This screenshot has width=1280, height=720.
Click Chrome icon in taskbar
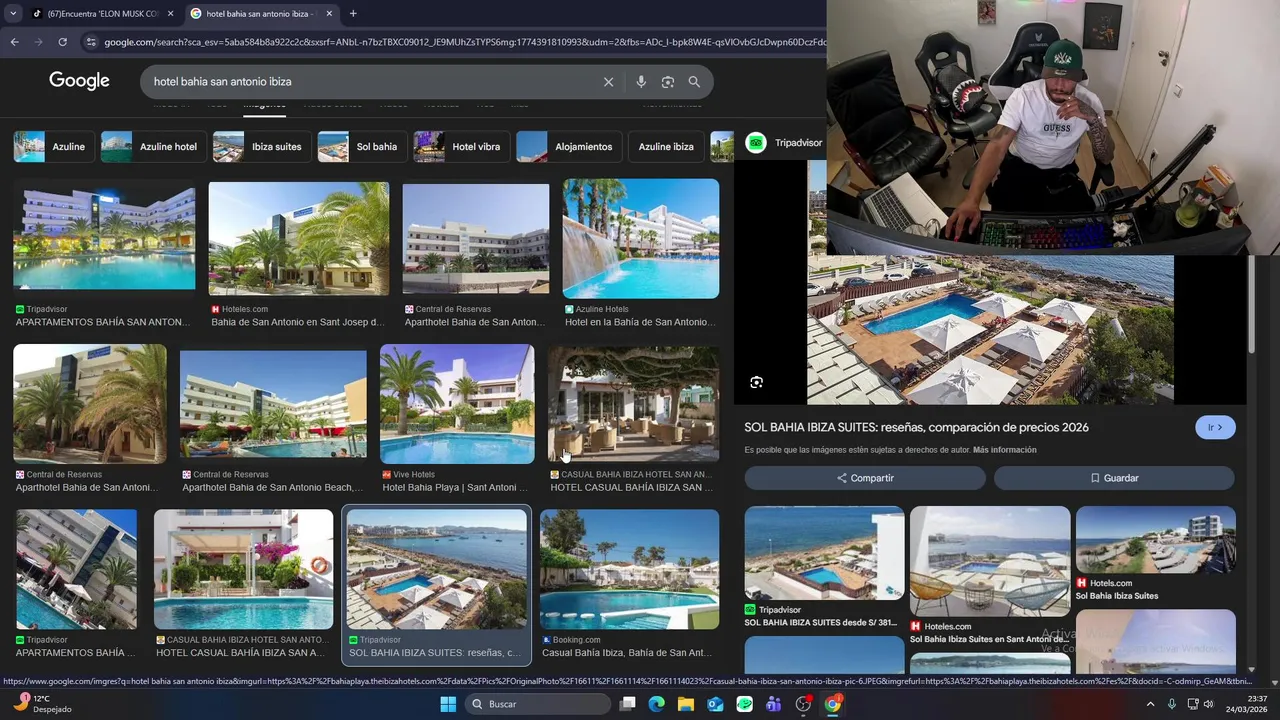coord(832,704)
